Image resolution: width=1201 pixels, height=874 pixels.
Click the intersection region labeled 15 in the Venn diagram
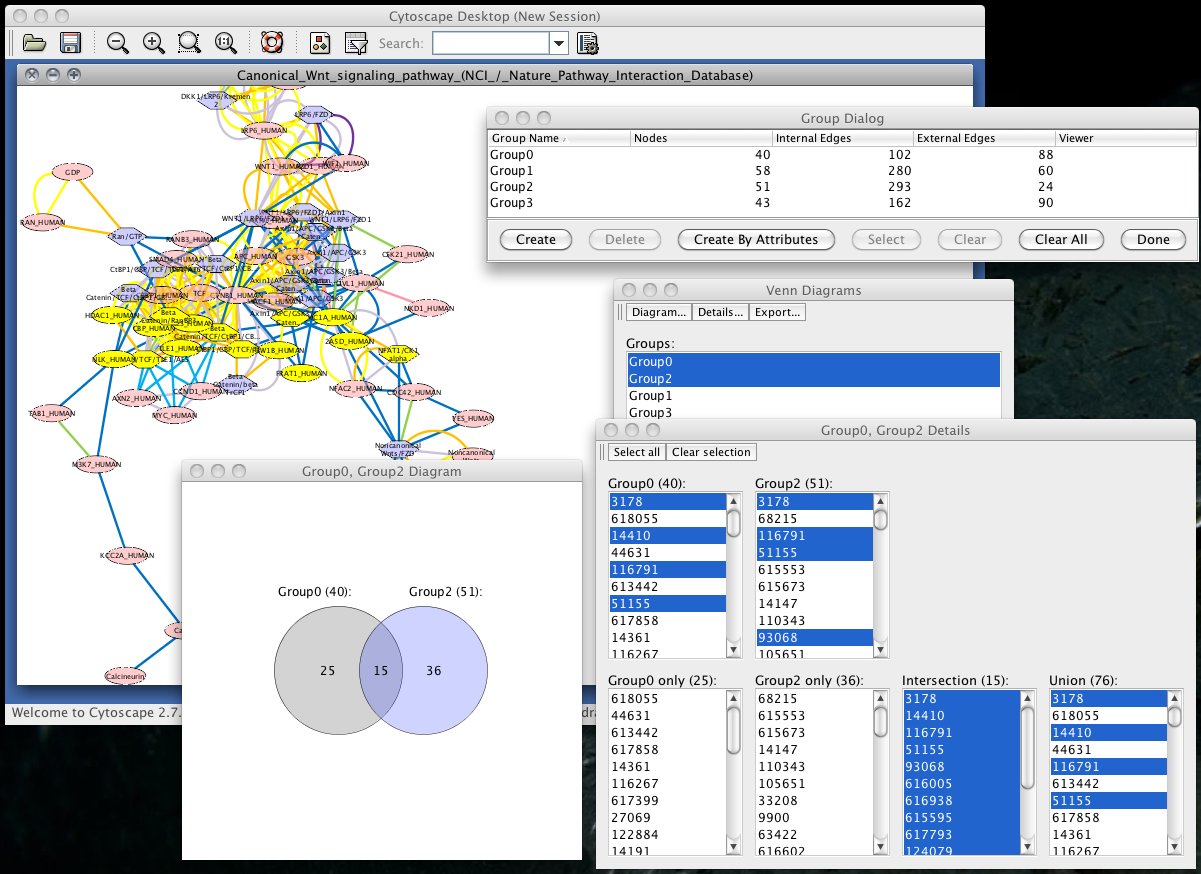point(380,670)
